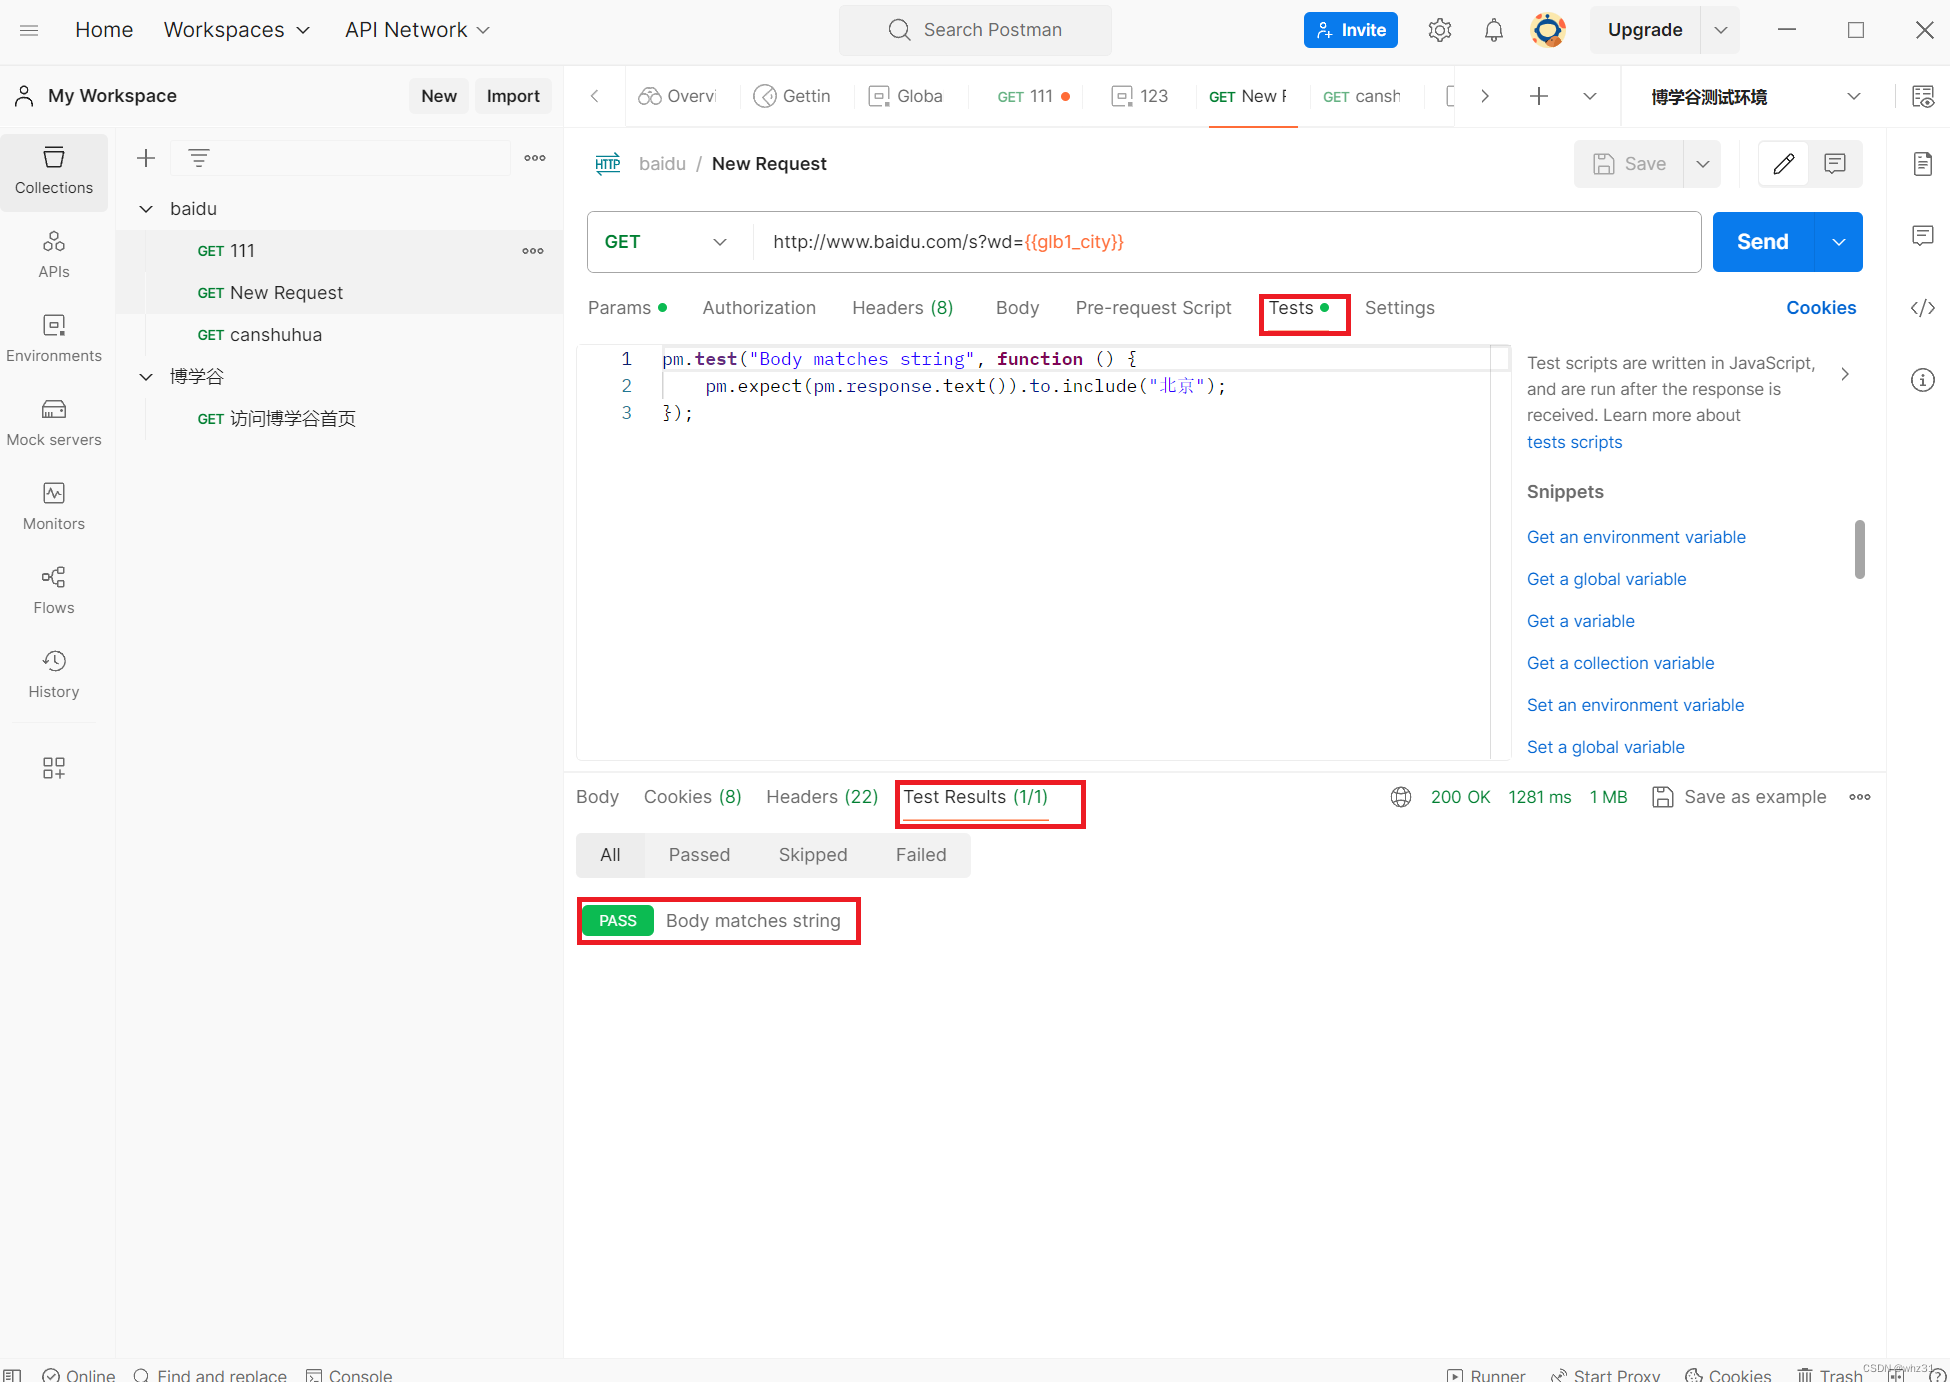The width and height of the screenshot is (1950, 1382).
Task: Open Mock servers in sidebar
Action: (x=54, y=422)
